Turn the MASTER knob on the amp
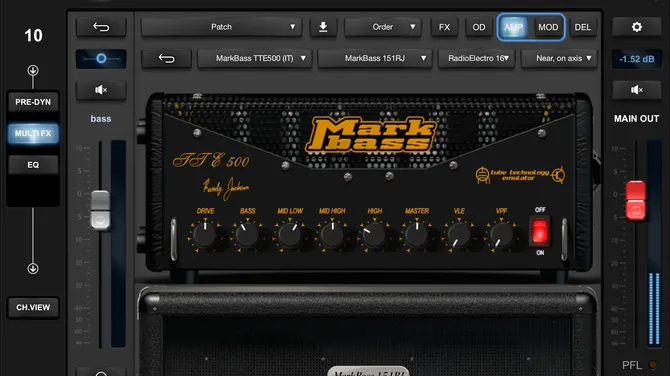The height and width of the screenshot is (376, 670). 417,235
